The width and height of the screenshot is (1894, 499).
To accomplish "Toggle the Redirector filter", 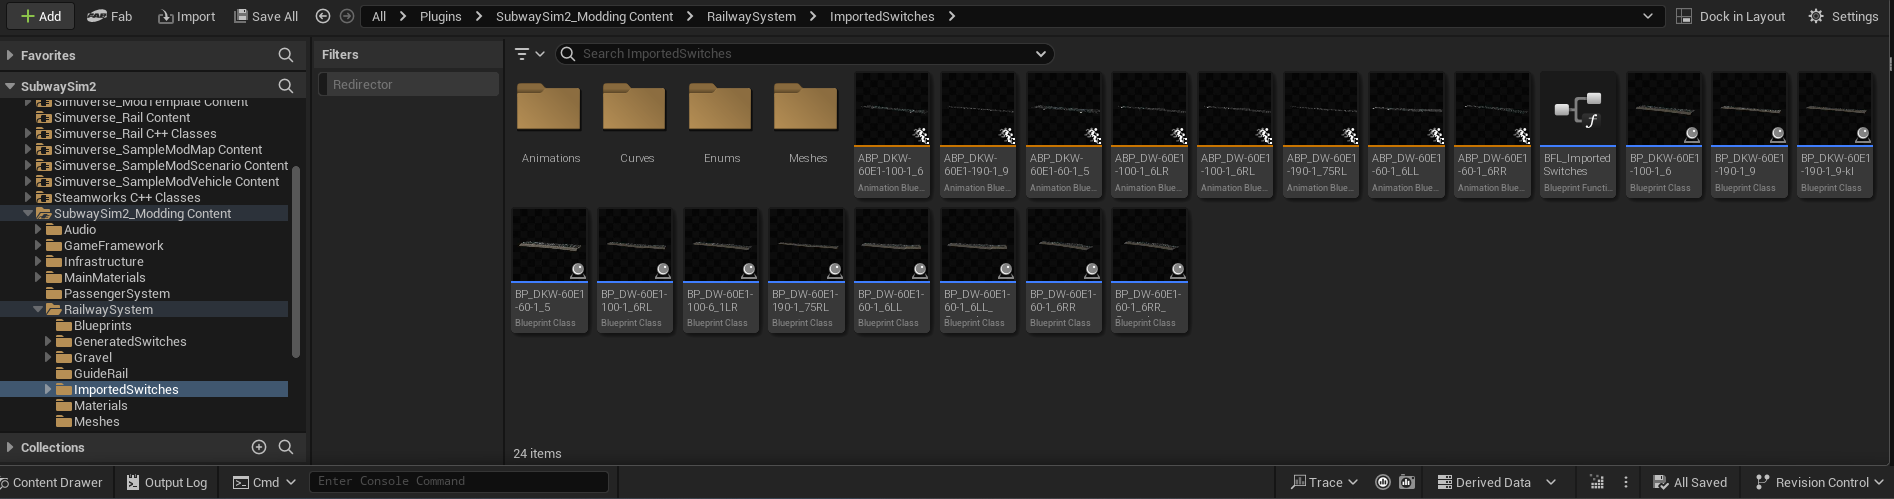I will tap(409, 85).
